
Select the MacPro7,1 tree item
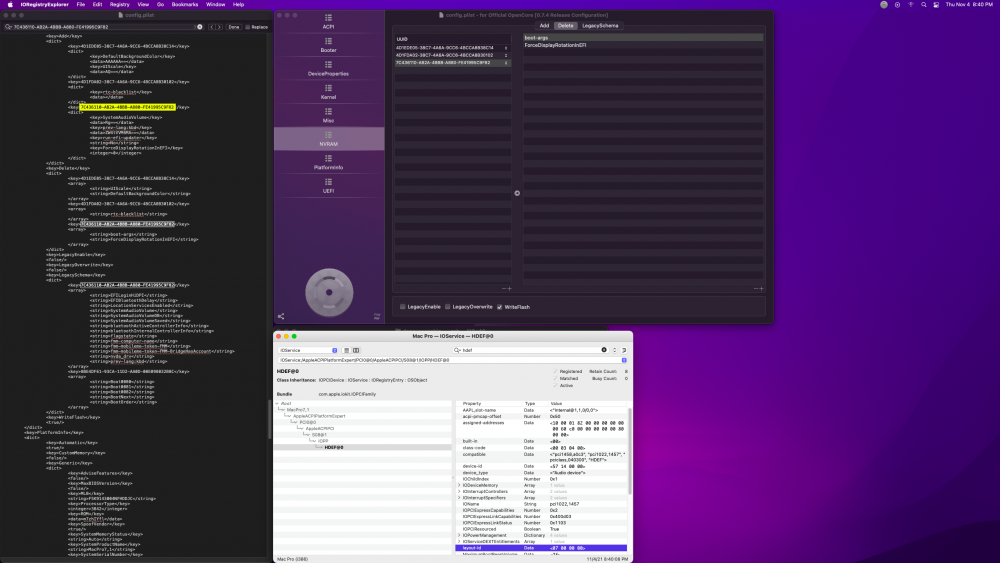point(298,410)
